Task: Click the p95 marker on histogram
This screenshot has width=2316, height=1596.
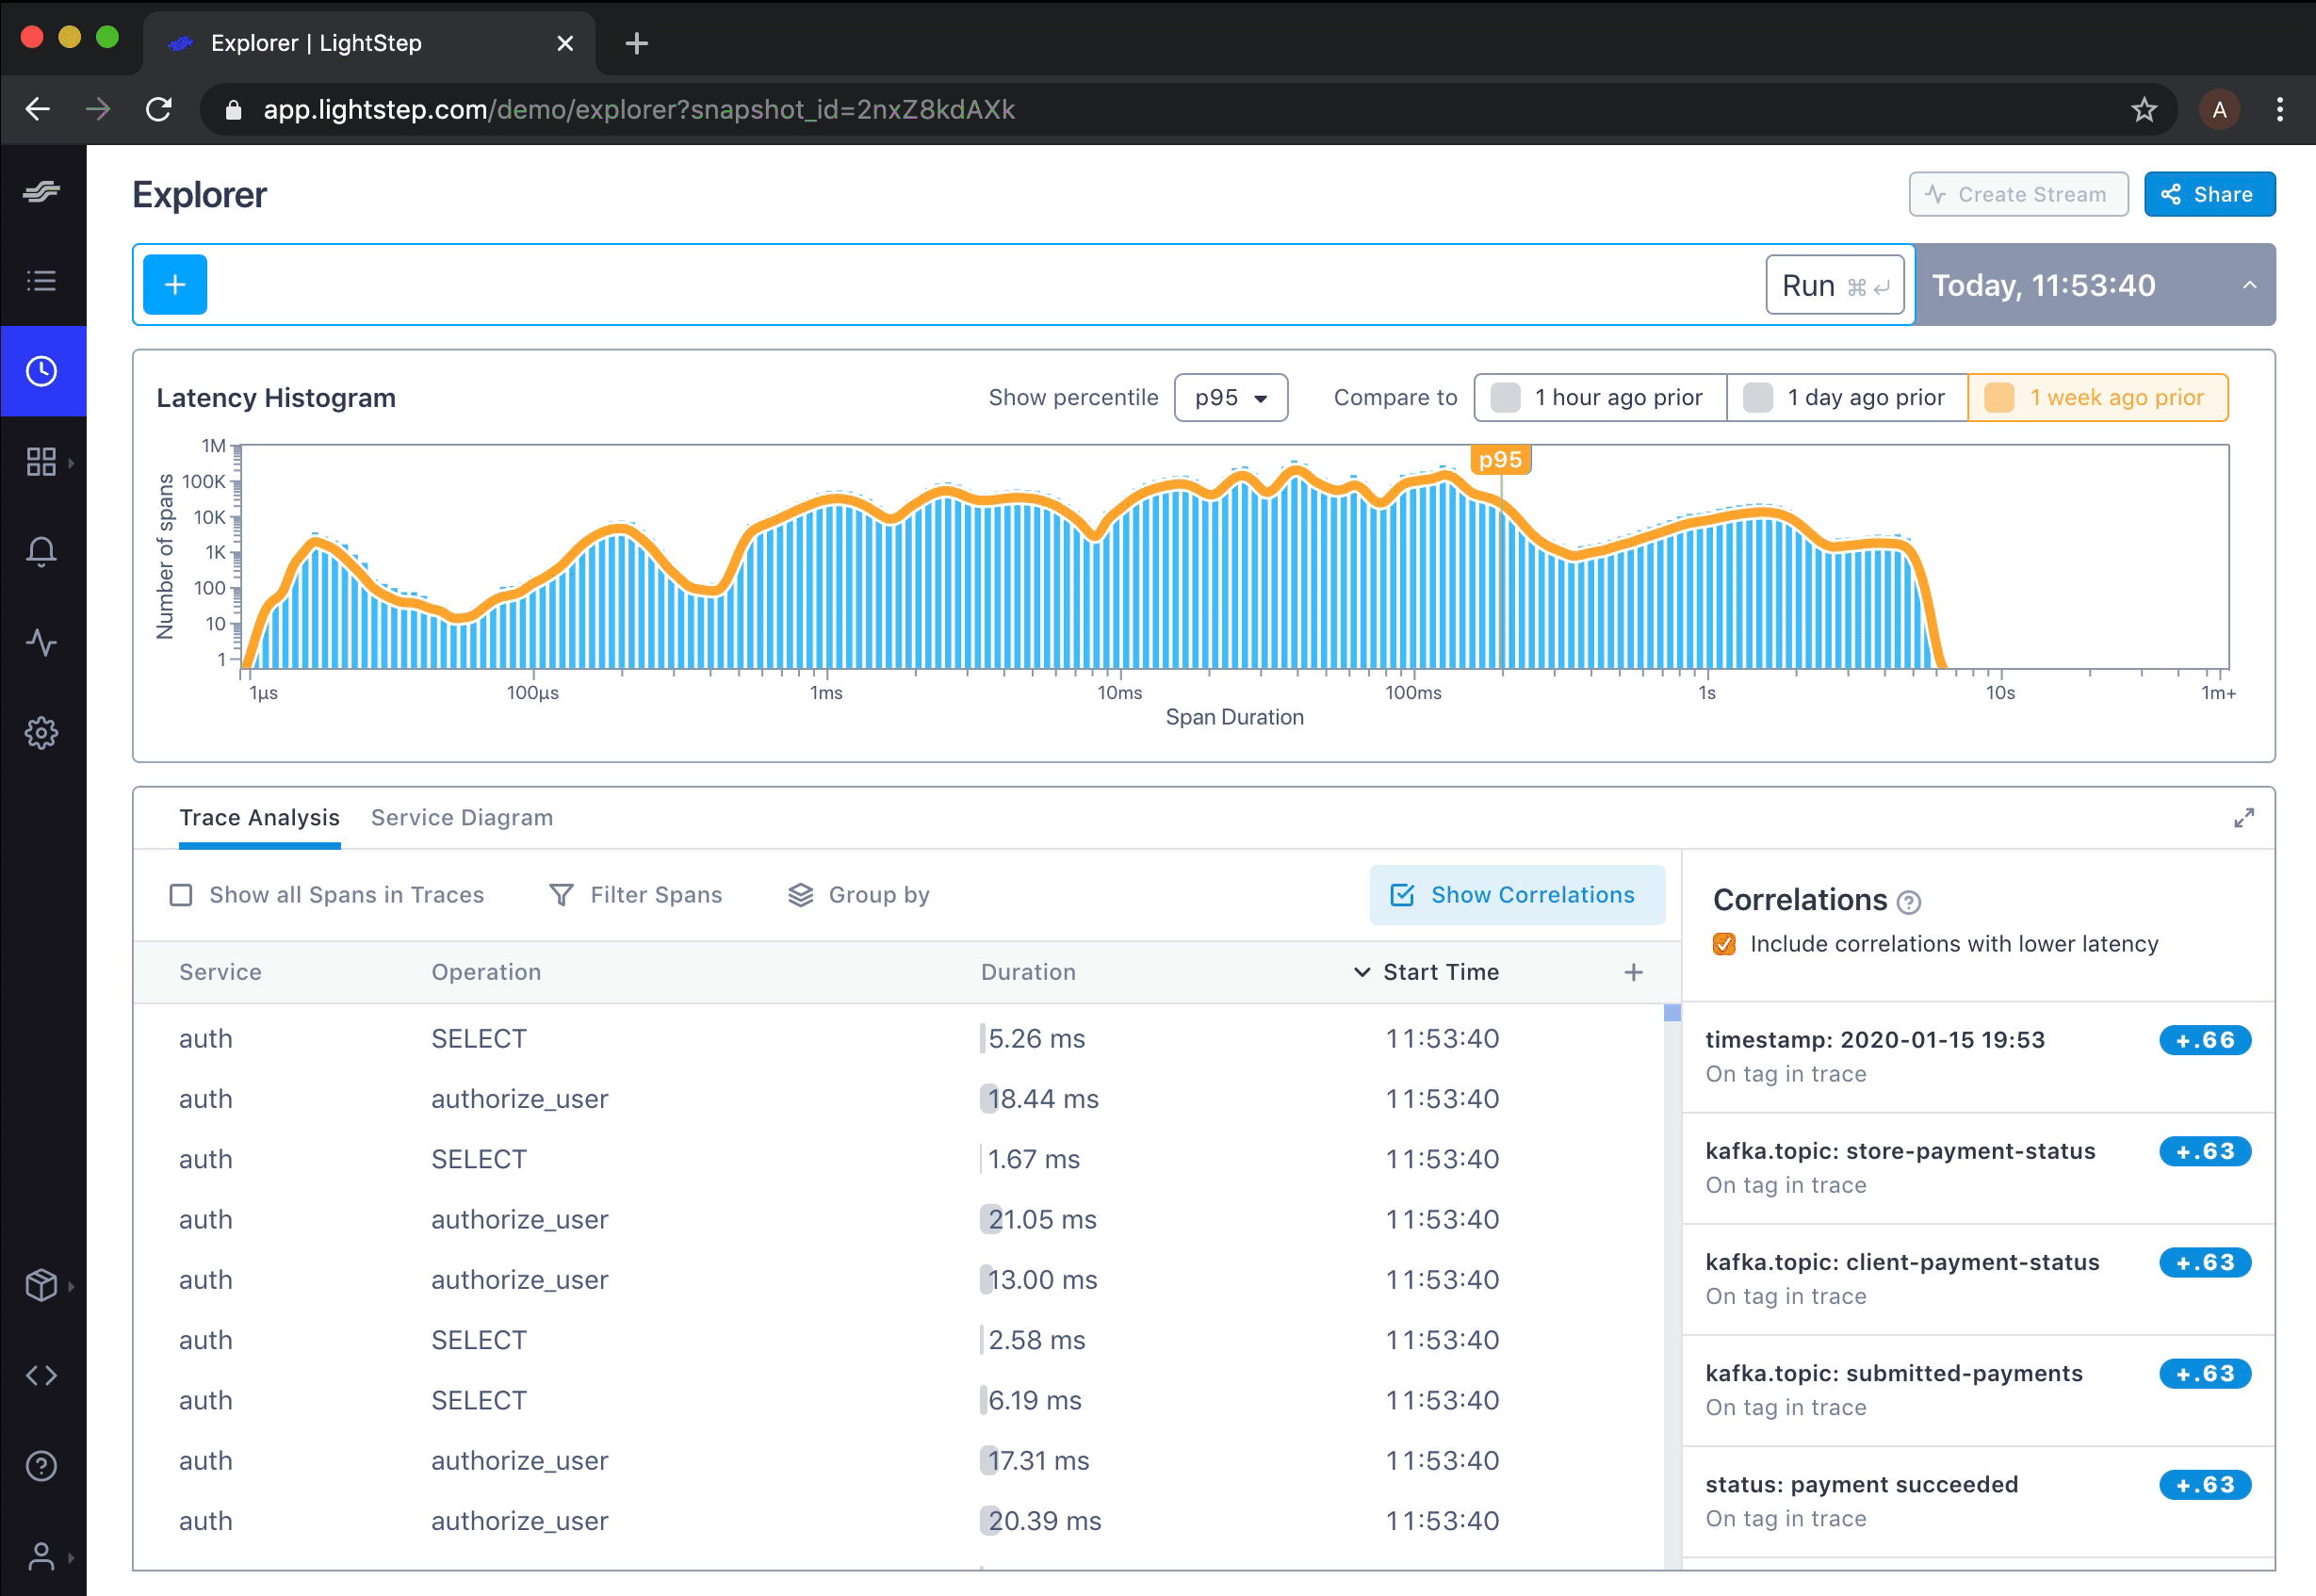Action: (1499, 460)
